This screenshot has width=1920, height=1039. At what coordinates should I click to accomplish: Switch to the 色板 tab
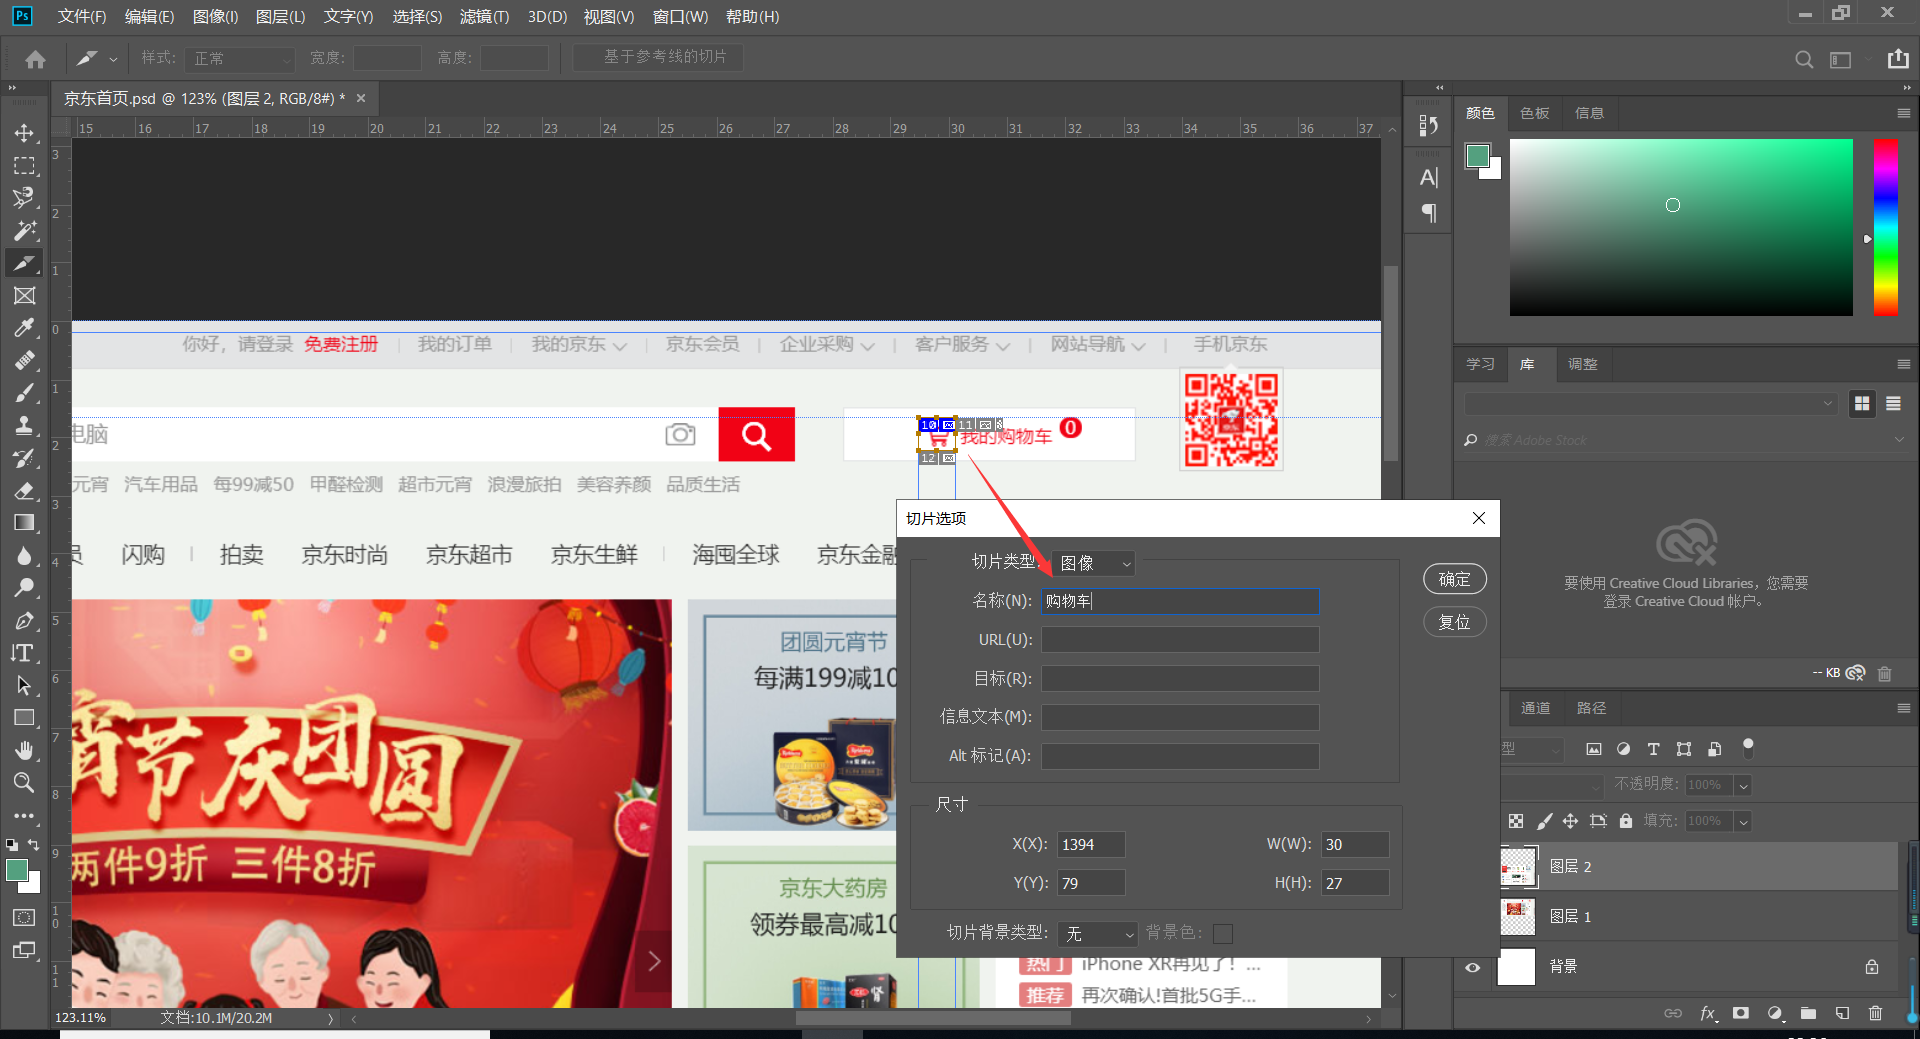pyautogui.click(x=1534, y=113)
